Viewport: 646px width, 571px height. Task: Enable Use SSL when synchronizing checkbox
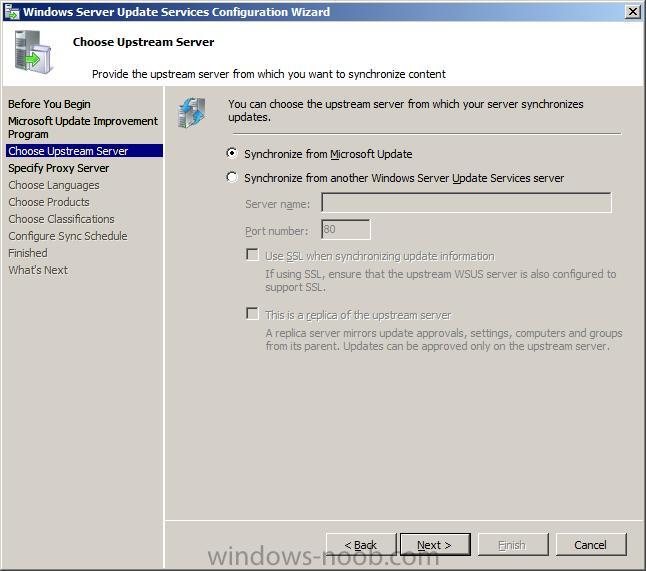(x=252, y=255)
